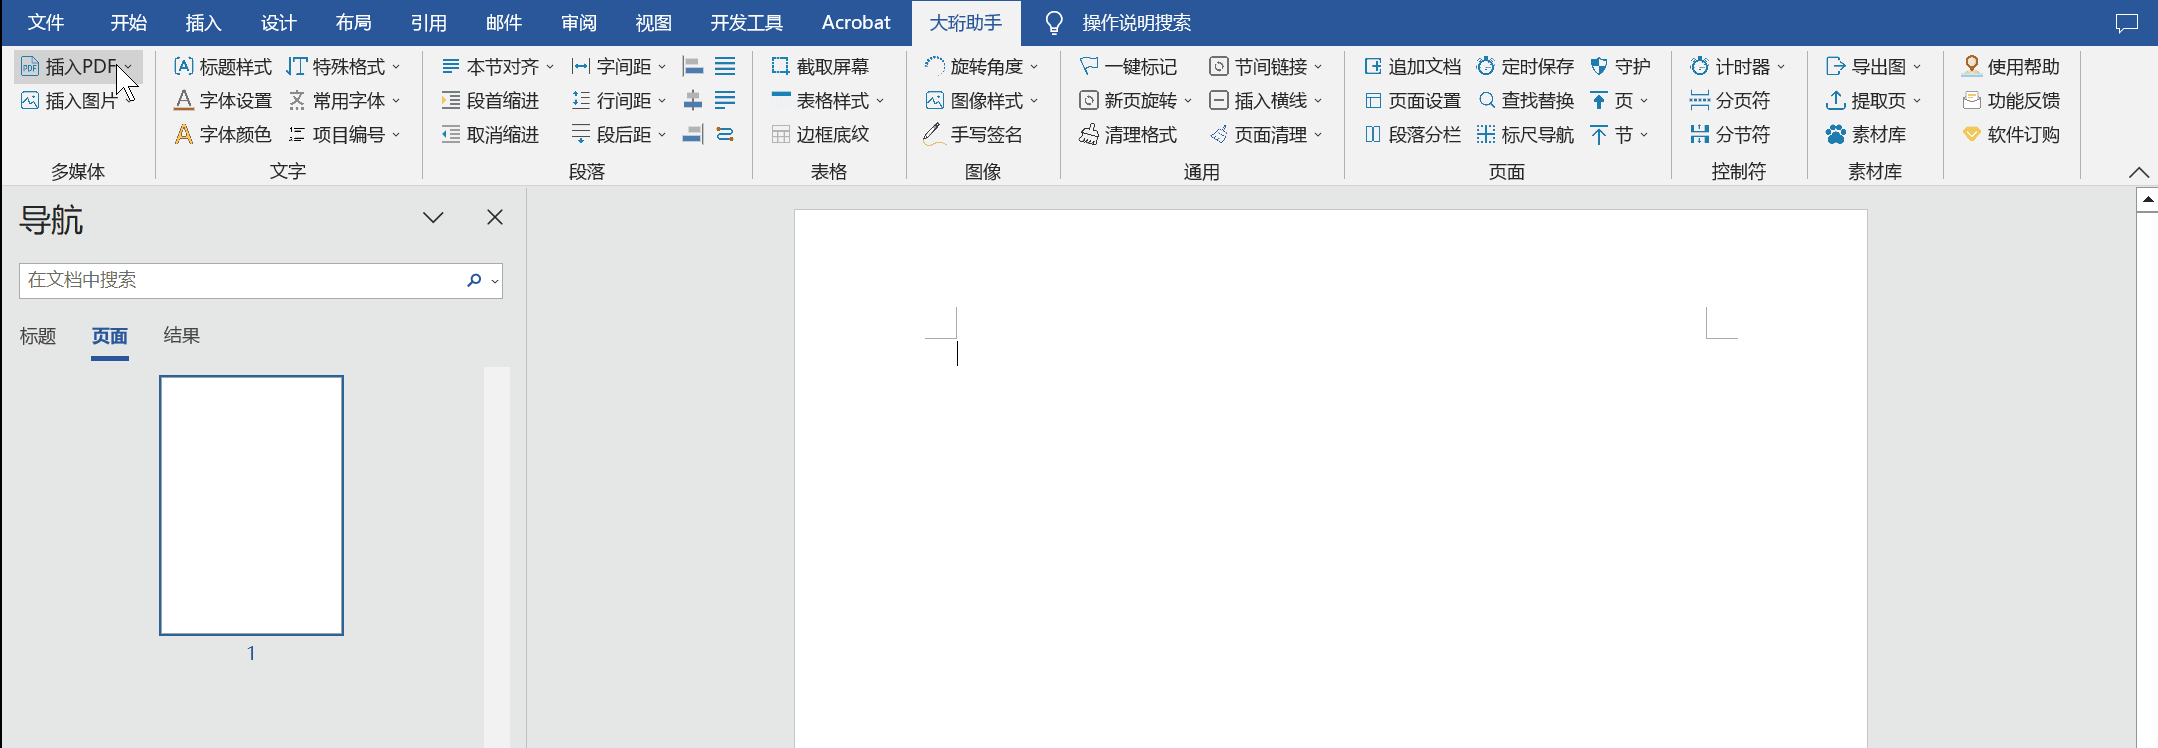Screen dimensions: 2158x748
Task: Choose 字体颜色 font color tool
Action: click(x=223, y=135)
